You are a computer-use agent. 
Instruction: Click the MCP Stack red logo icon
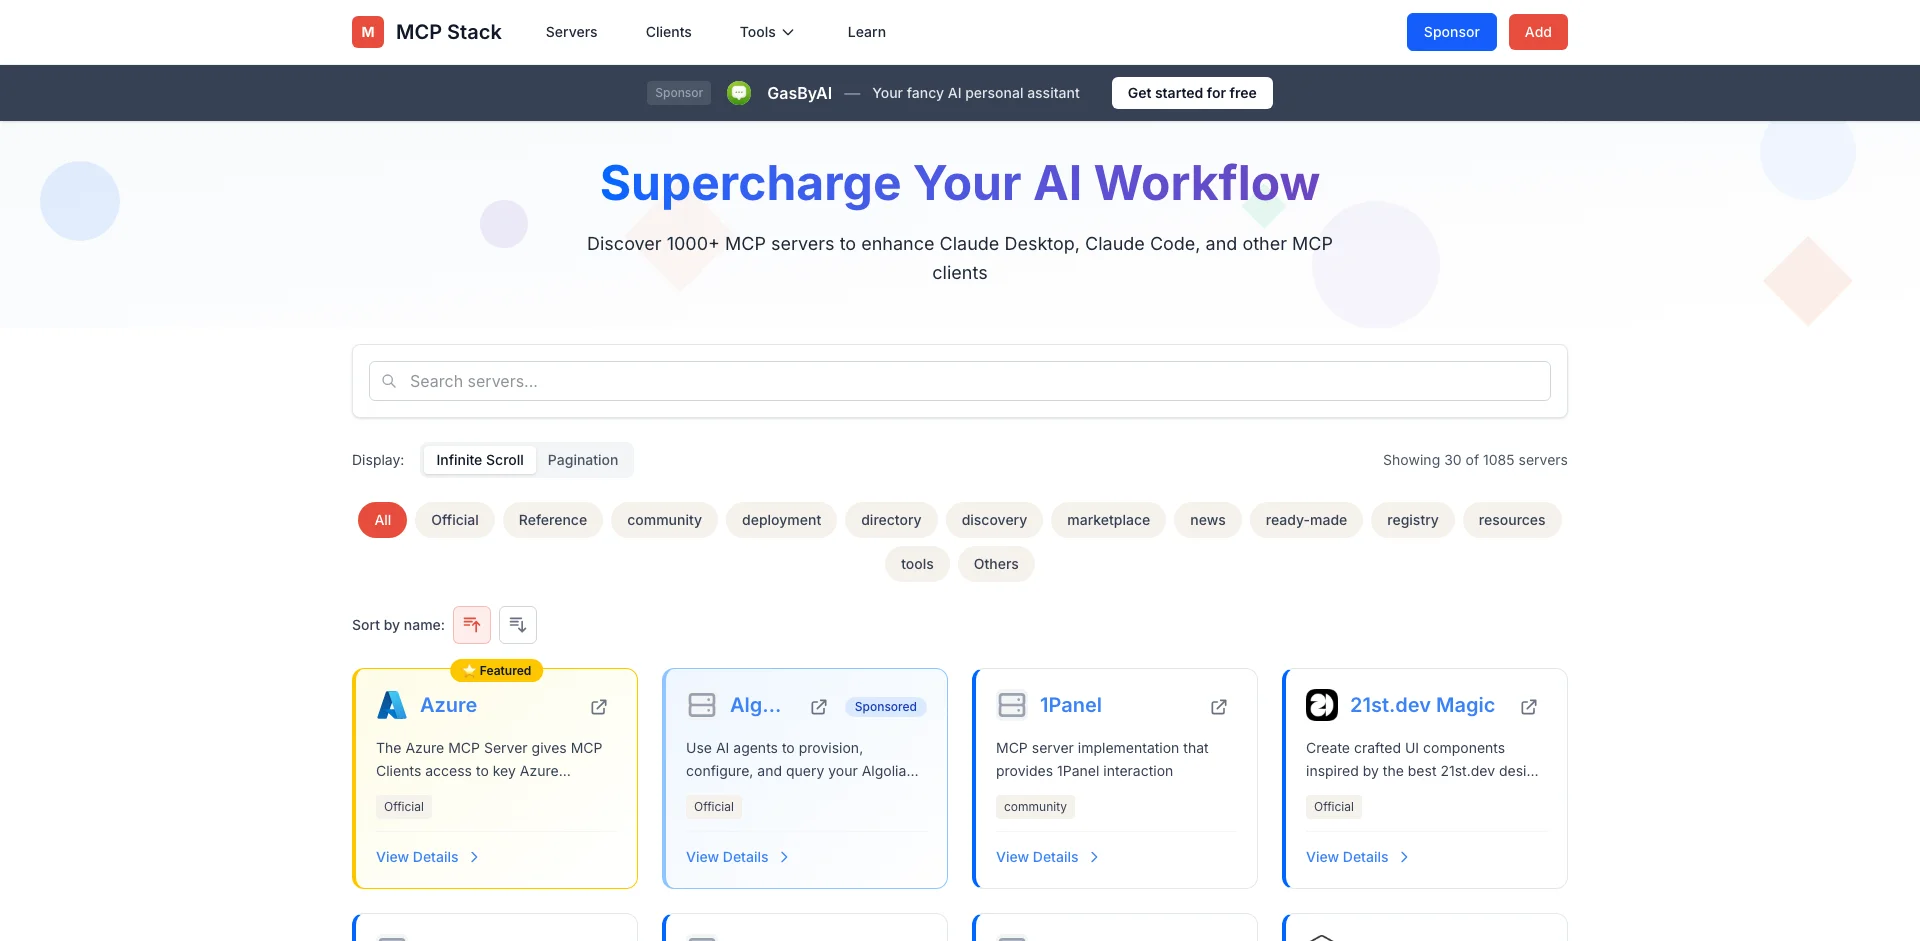[367, 32]
